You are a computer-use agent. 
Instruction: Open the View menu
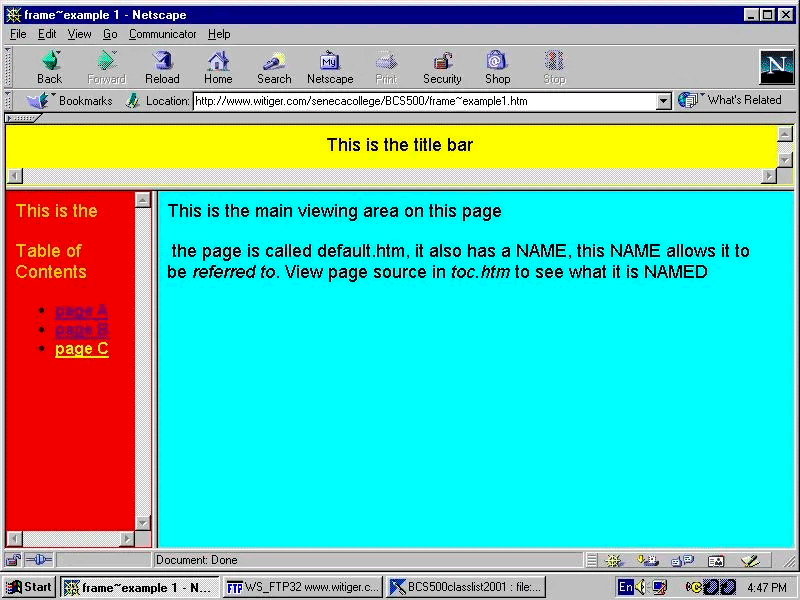(79, 34)
